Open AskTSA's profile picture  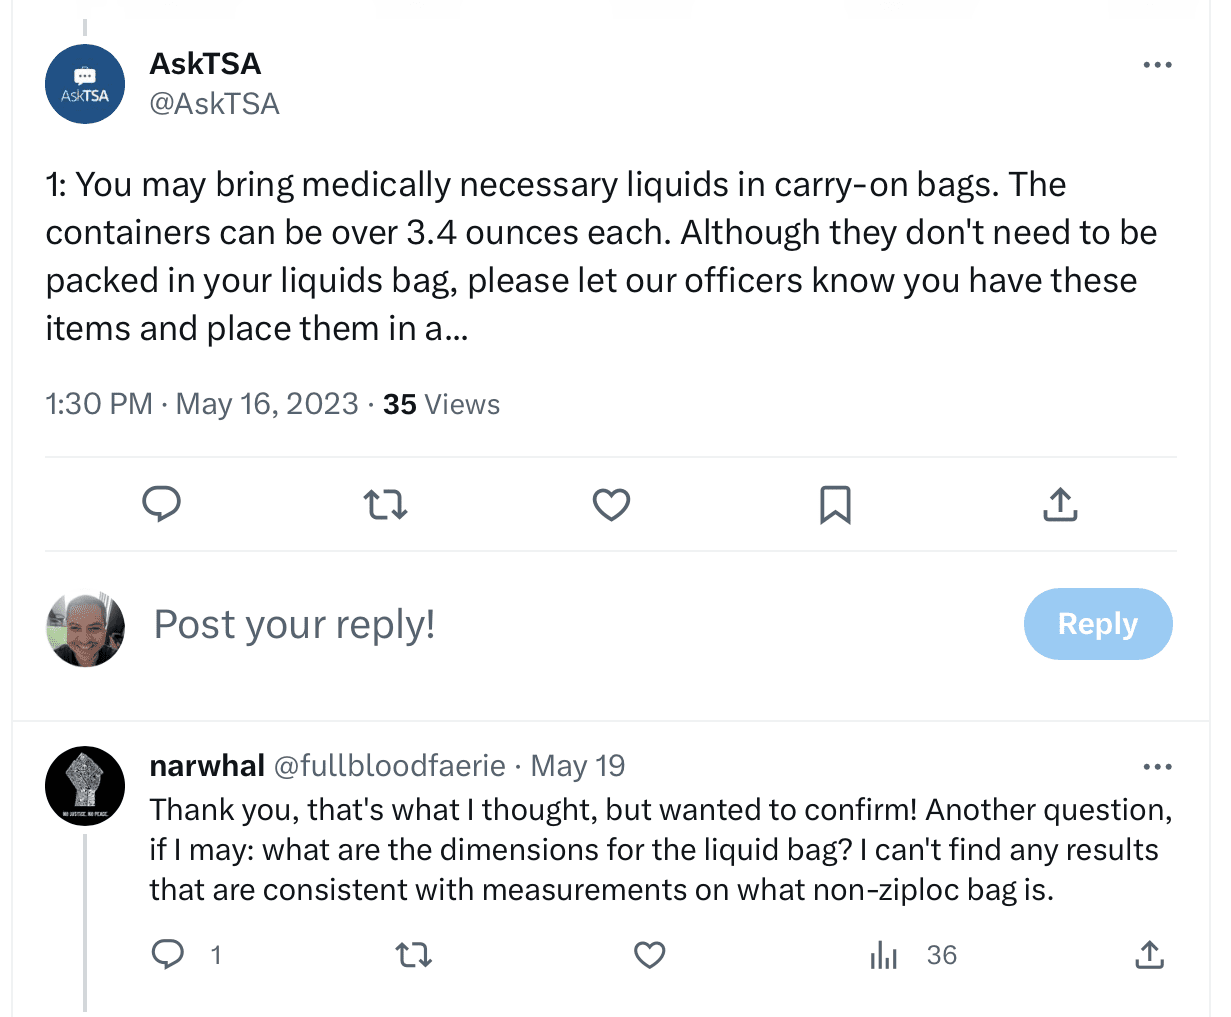(x=85, y=84)
